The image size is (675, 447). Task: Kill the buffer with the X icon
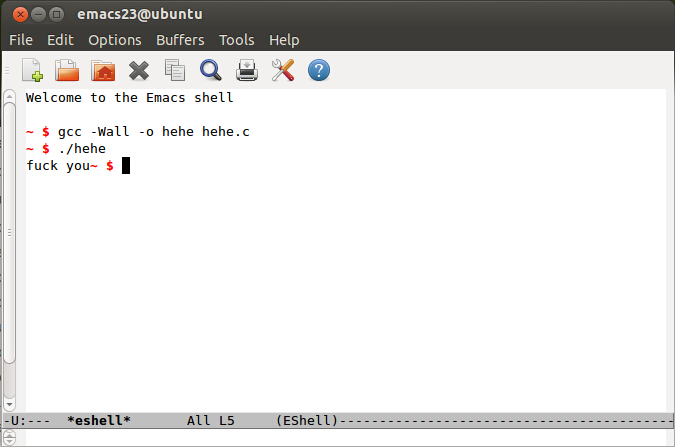pos(139,71)
